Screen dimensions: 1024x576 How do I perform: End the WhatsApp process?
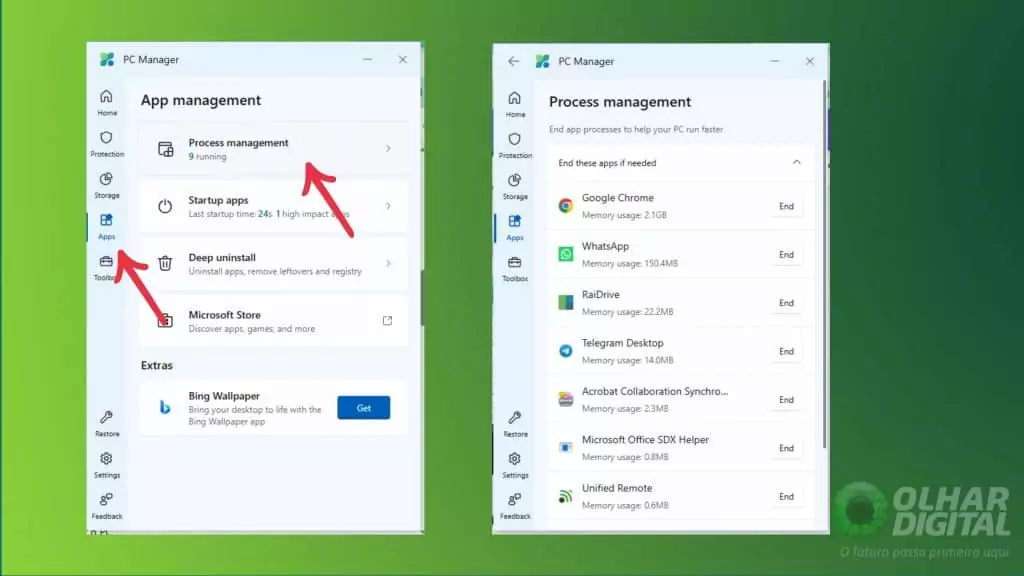[x=786, y=254]
